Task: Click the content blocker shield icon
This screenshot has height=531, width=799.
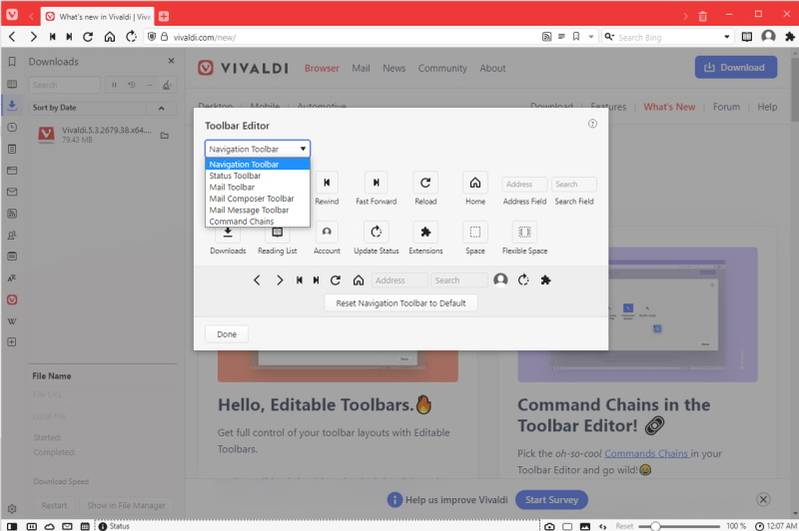Action: coord(152,37)
